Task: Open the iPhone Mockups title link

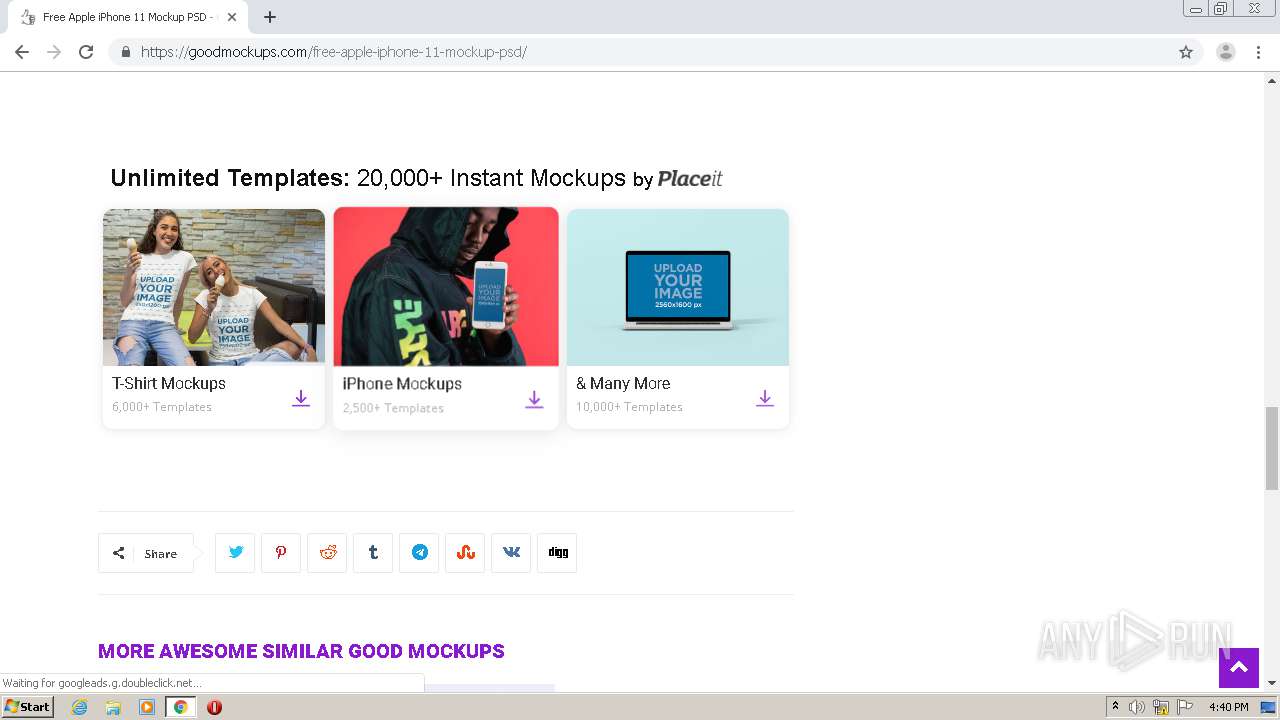Action: (x=402, y=384)
